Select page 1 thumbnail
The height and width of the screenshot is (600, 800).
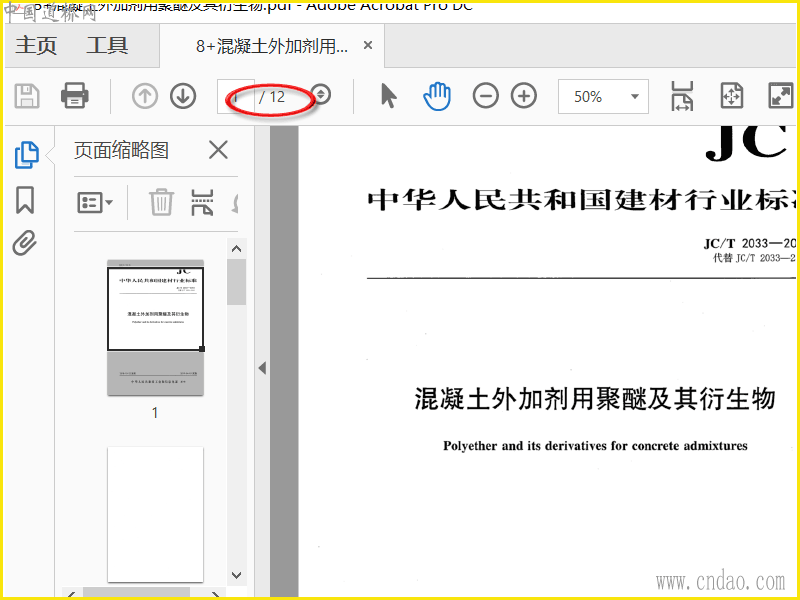(155, 327)
